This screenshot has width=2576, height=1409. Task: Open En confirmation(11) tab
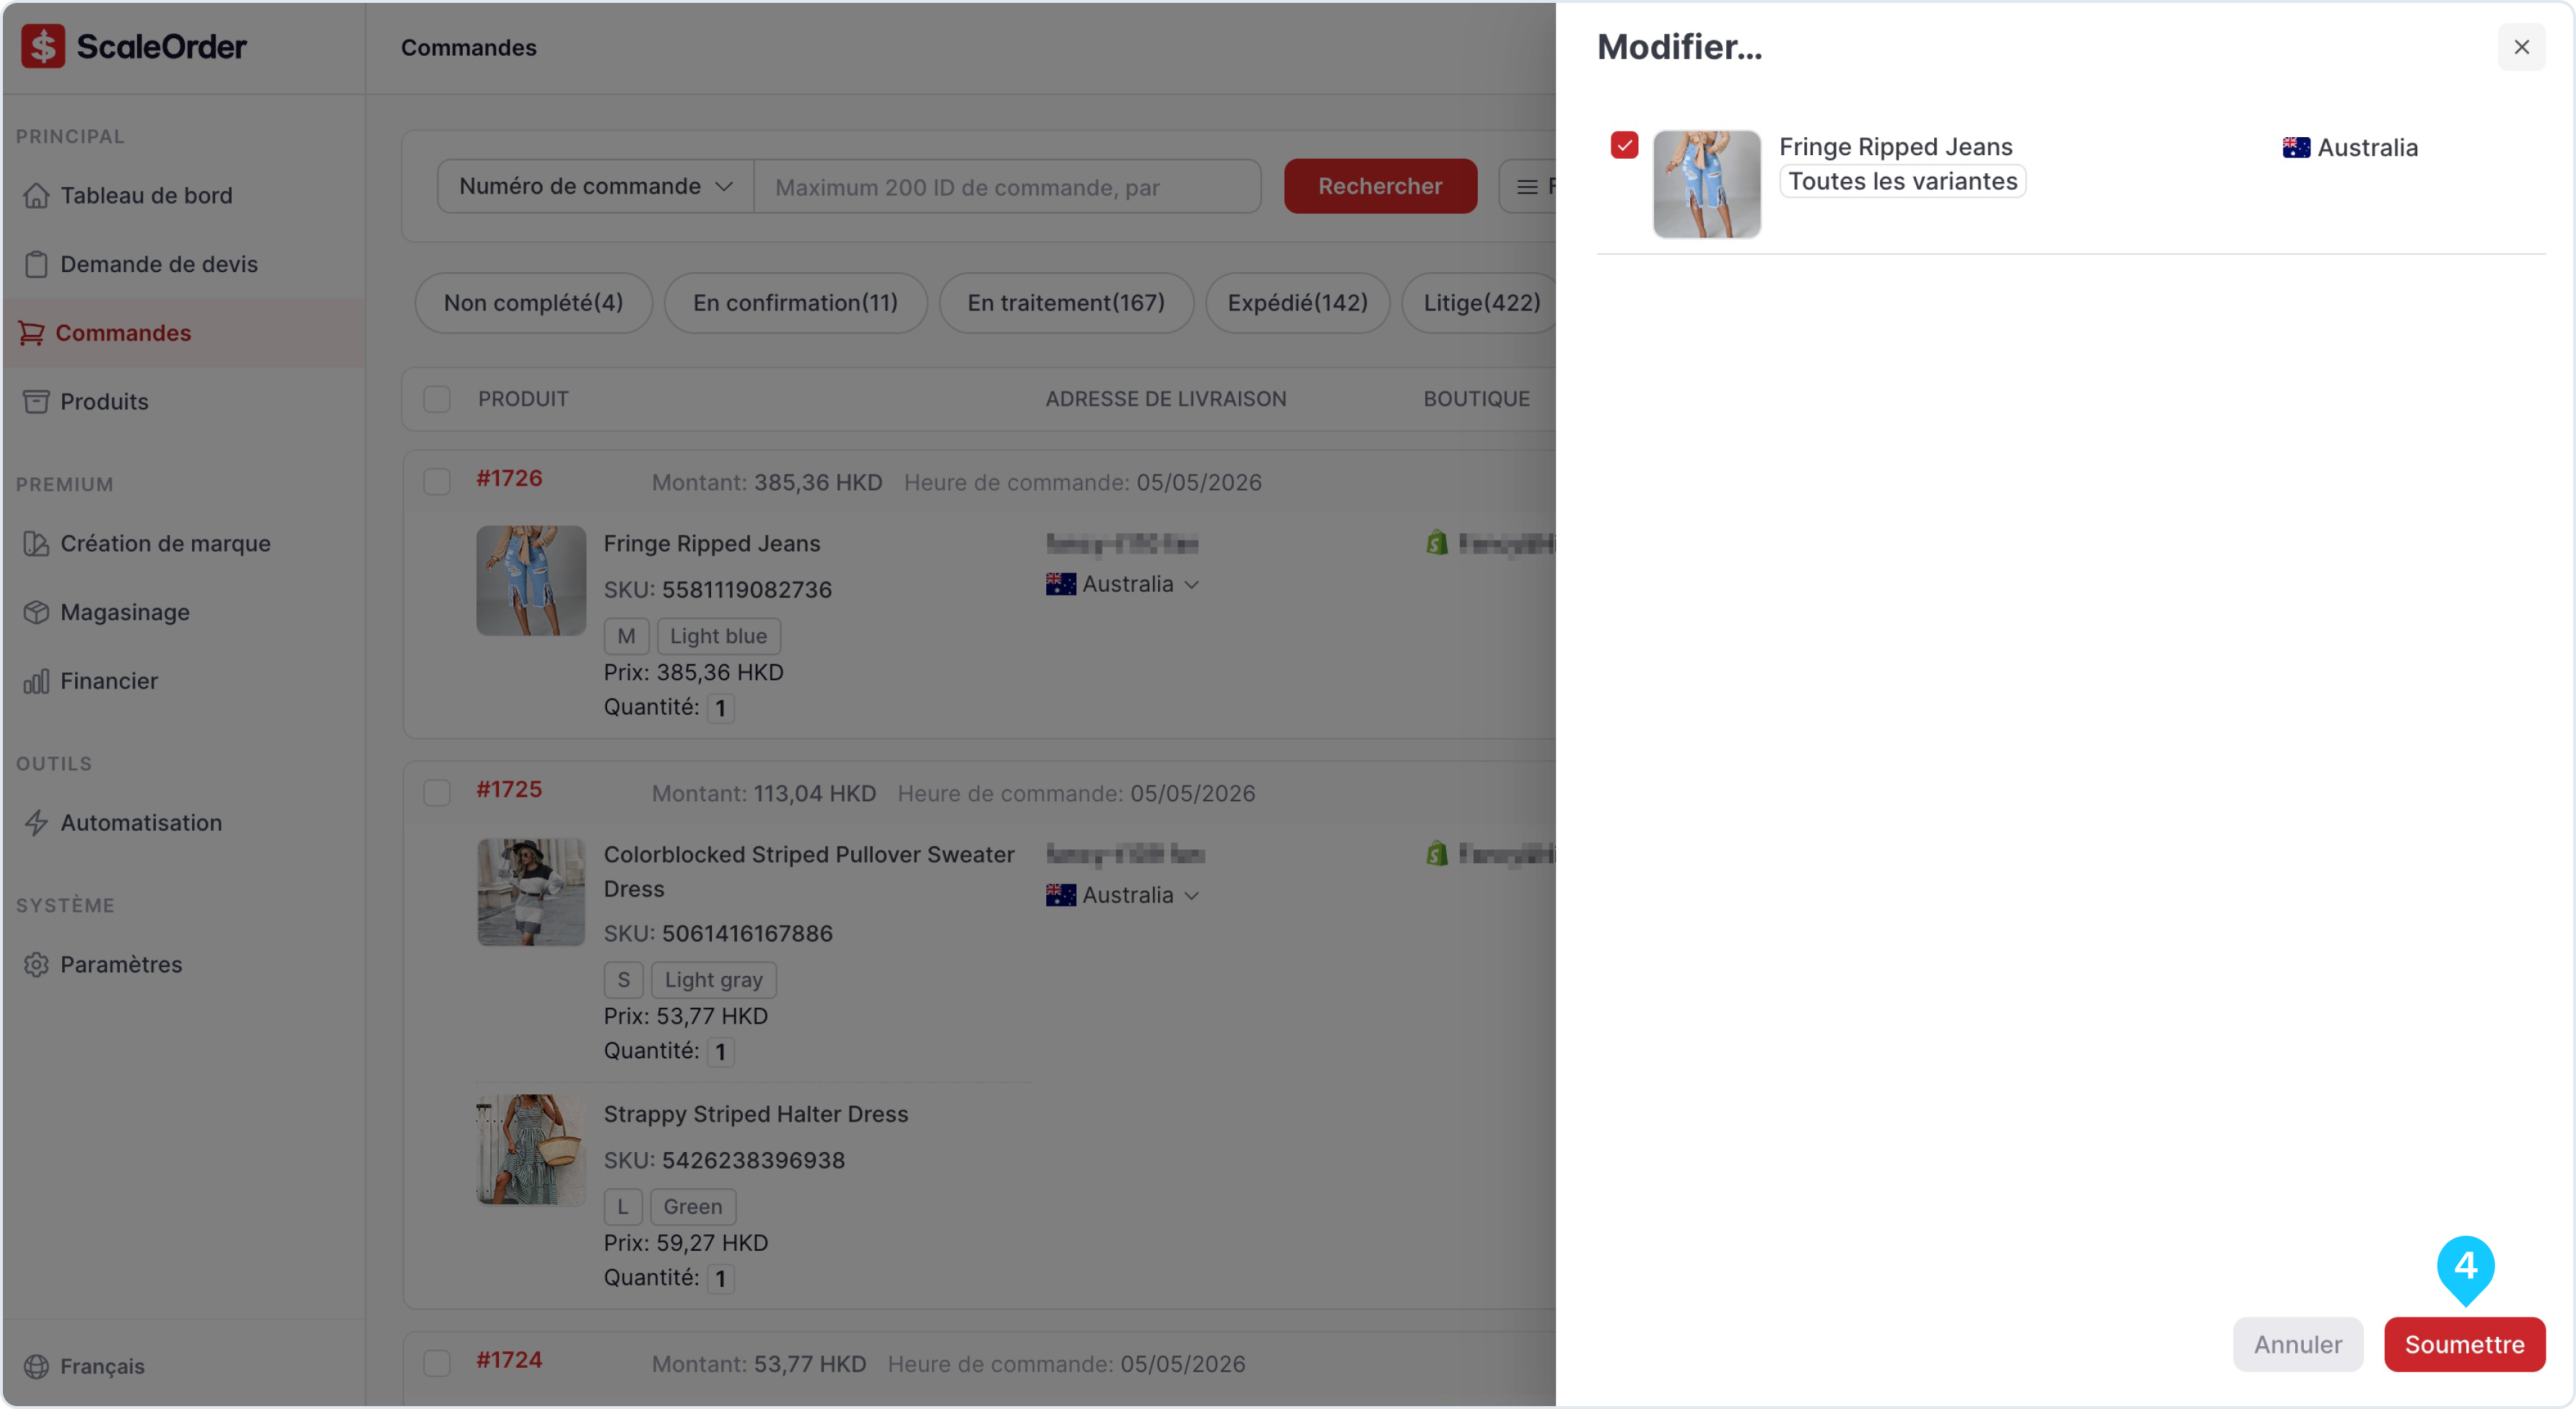coord(795,303)
